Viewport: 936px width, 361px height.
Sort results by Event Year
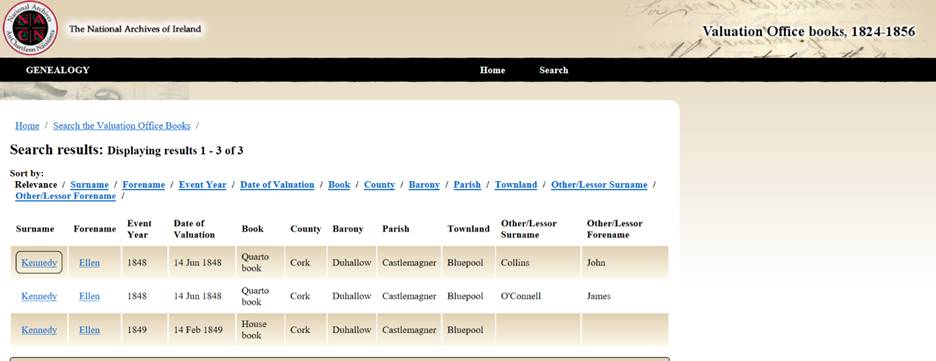click(x=202, y=184)
